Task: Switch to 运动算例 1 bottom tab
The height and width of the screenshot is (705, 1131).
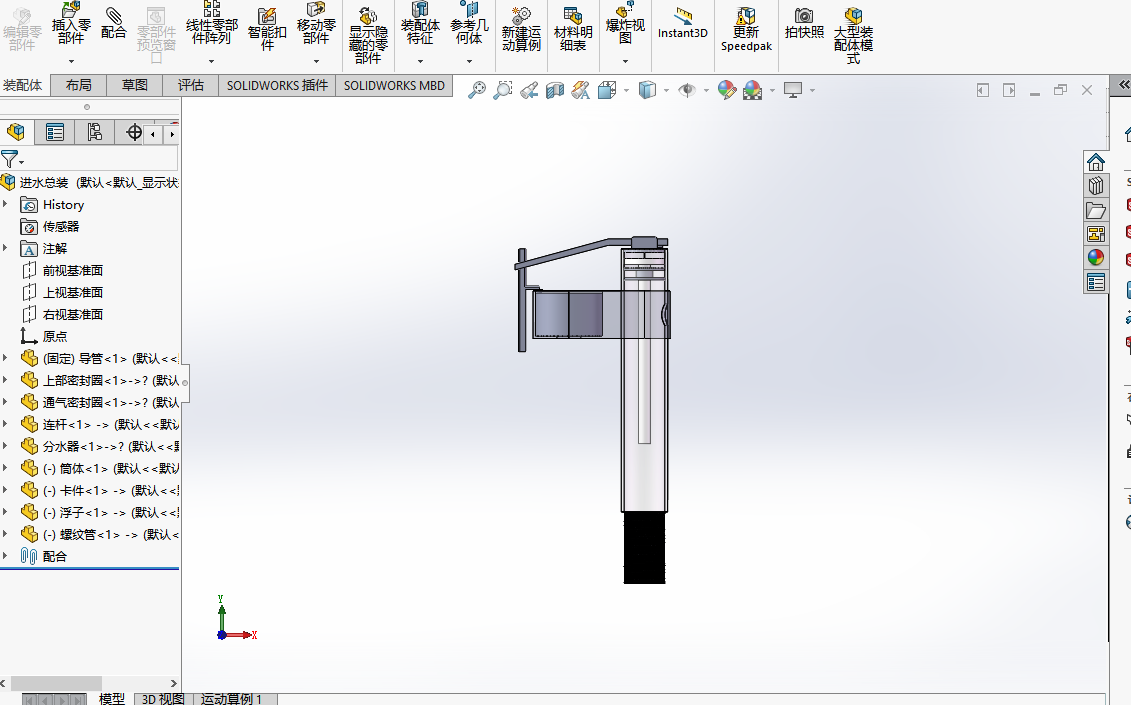Action: click(232, 699)
